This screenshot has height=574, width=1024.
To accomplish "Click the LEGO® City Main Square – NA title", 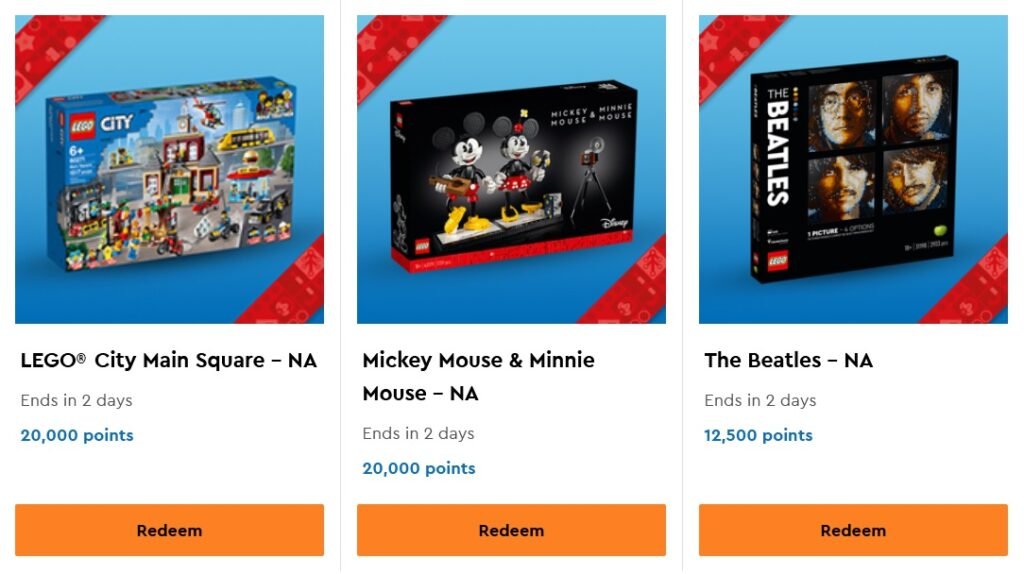I will click(168, 361).
